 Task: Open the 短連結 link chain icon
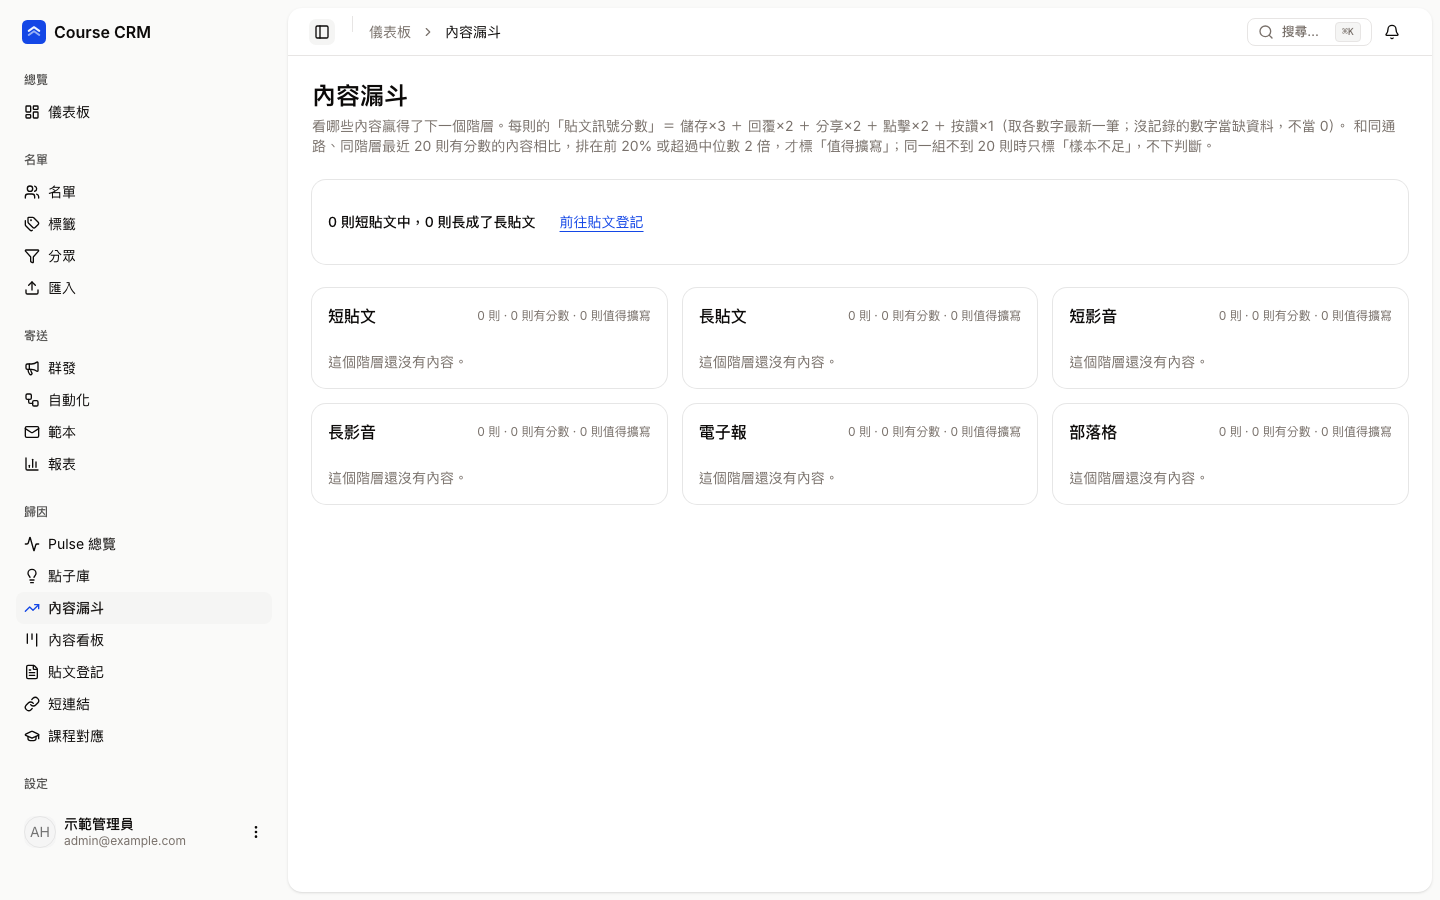[32, 704]
